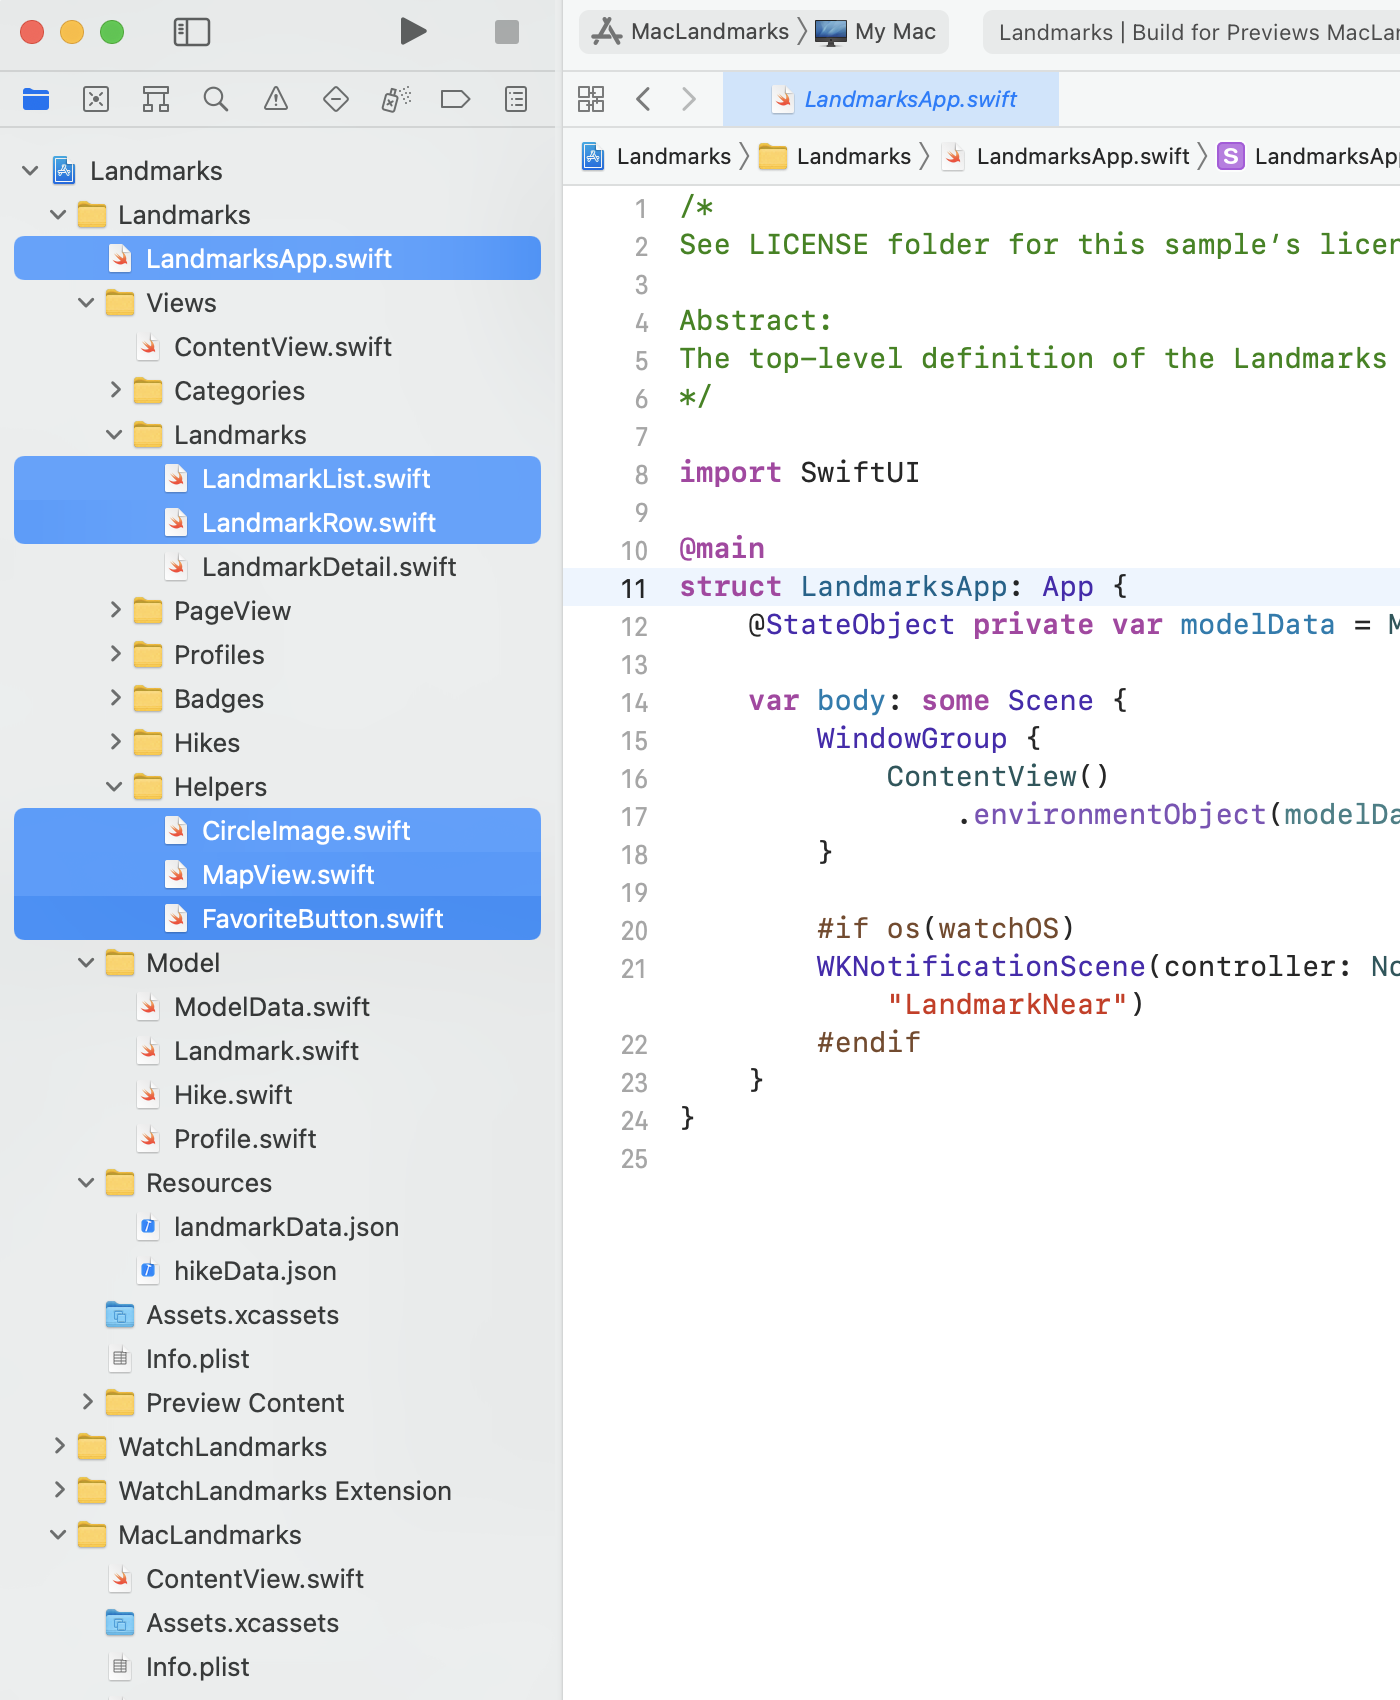Expand the Badges folder
Screen dimensions: 1400x1700
point(114,699)
